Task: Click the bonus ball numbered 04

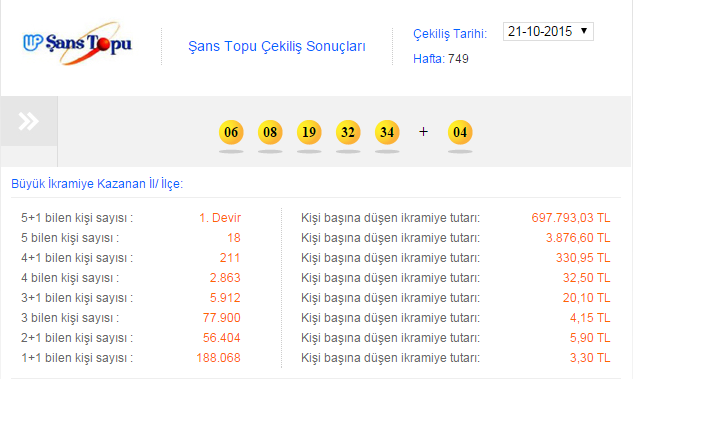Action: click(x=460, y=132)
